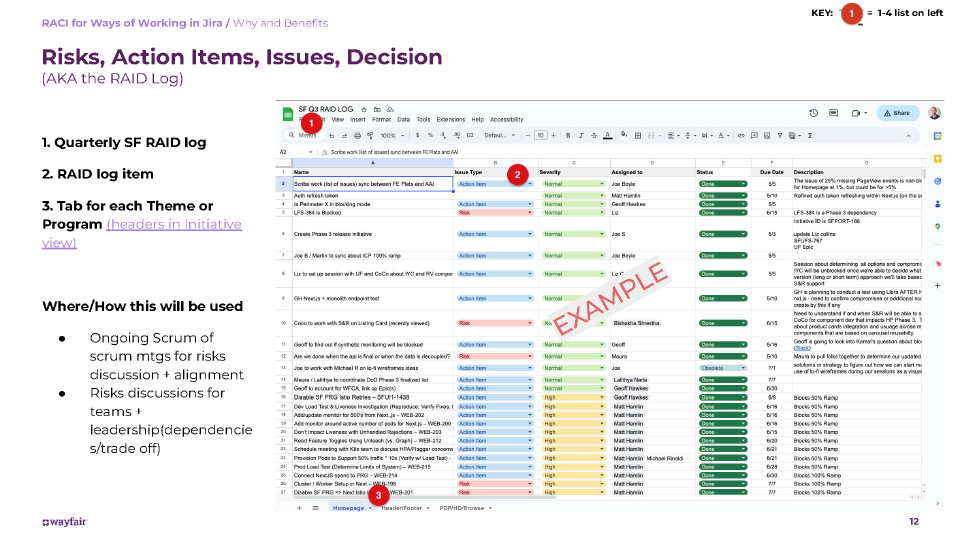Collapse the toolbar with the up chevron
The image size is (960, 540).
(x=909, y=136)
